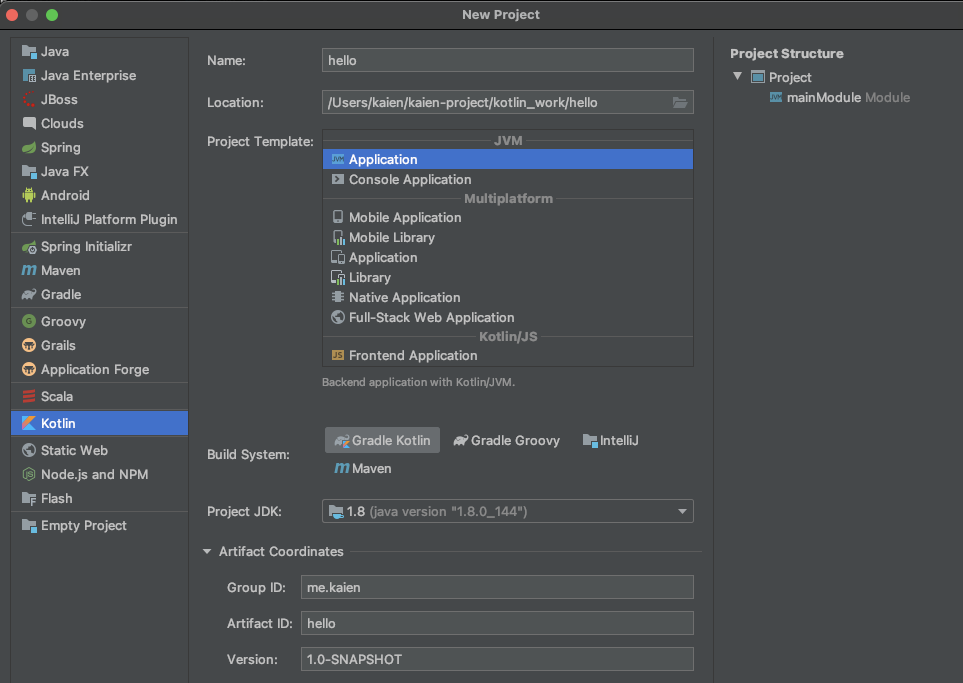Switch build system to Gradle Groovy
The image size is (963, 683).
(507, 440)
